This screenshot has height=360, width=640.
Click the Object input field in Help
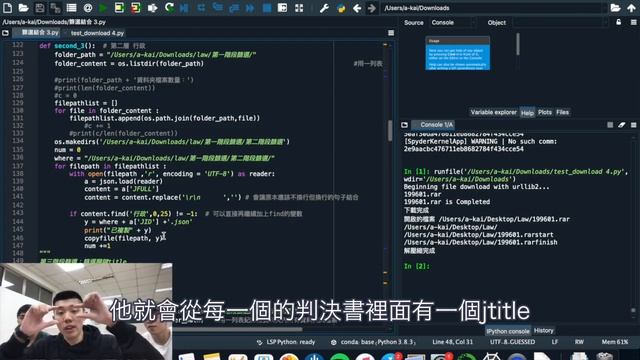pyautogui.click(x=559, y=22)
